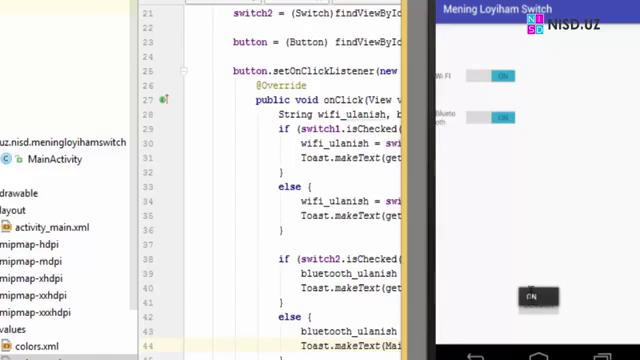Collapse the code fold marker at line 25
The image size is (640, 360).
click(184, 71)
